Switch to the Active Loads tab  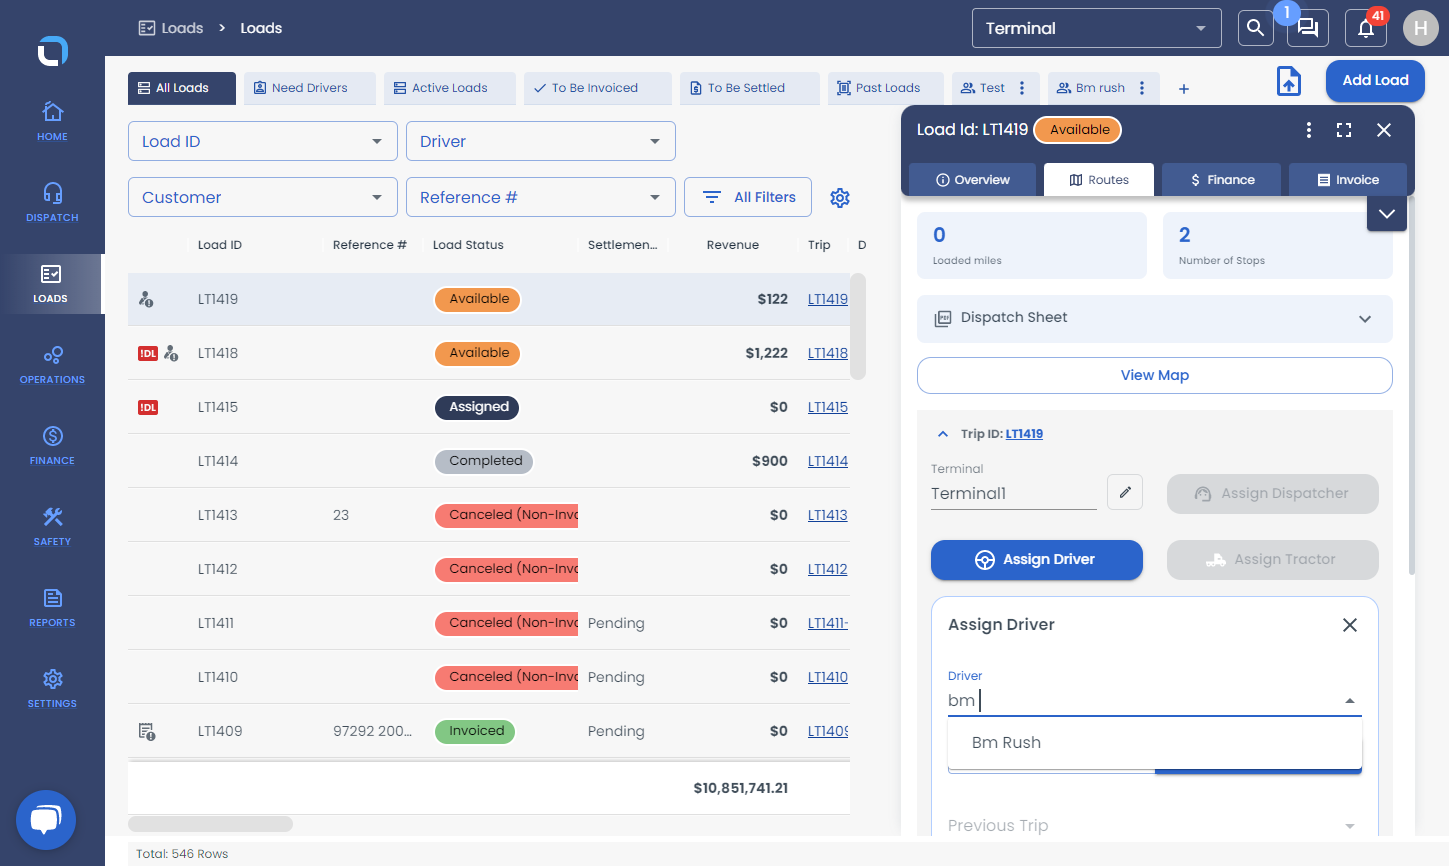(x=450, y=88)
